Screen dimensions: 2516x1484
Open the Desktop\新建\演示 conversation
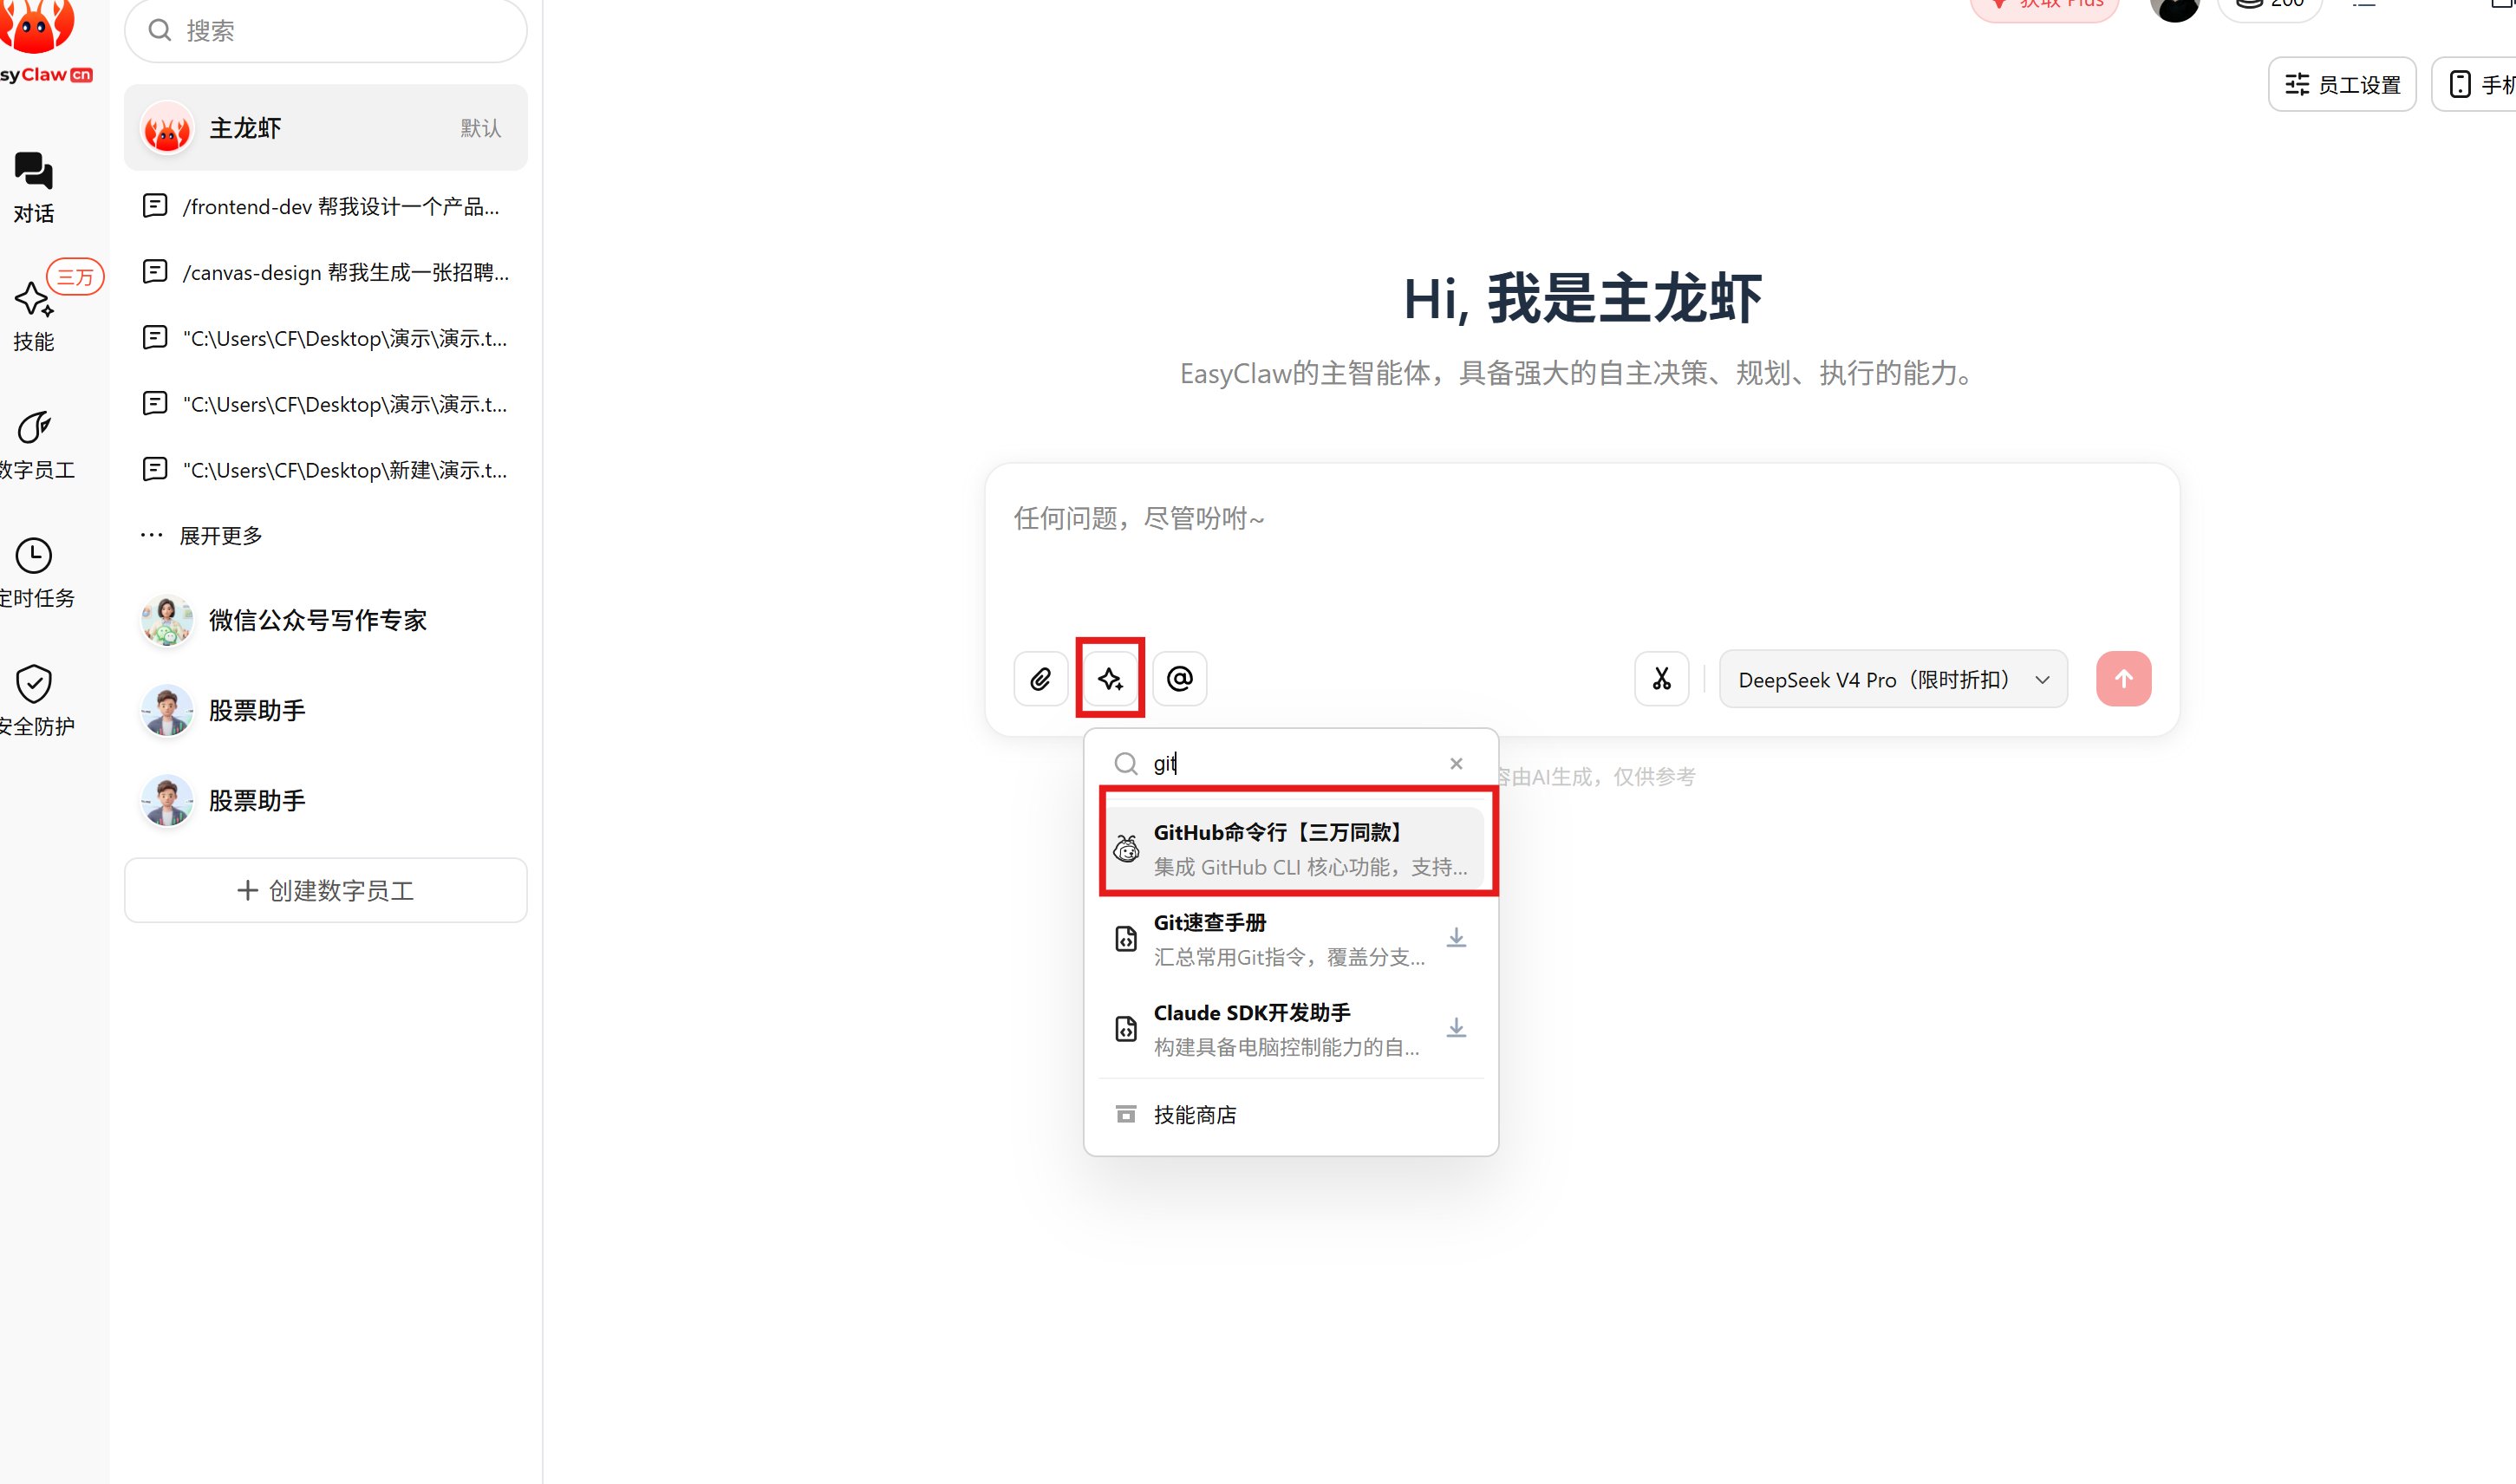coord(325,470)
